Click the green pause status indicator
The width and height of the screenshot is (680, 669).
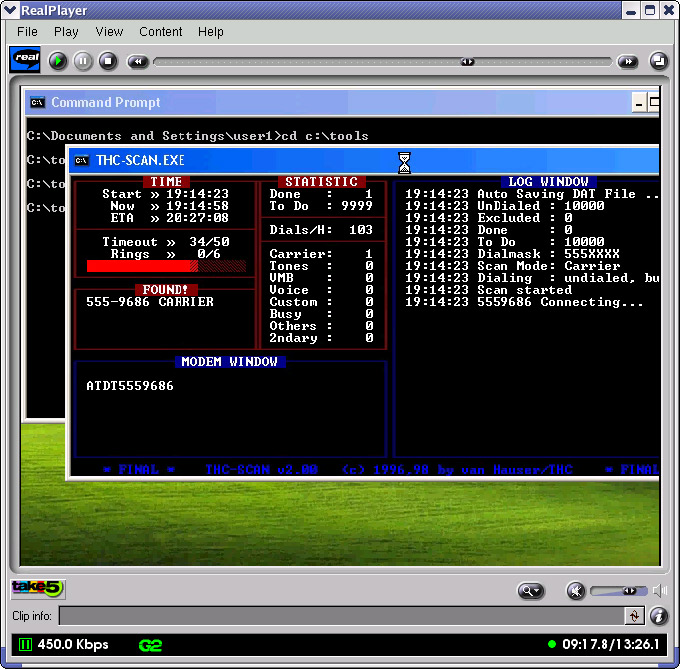click(24, 644)
